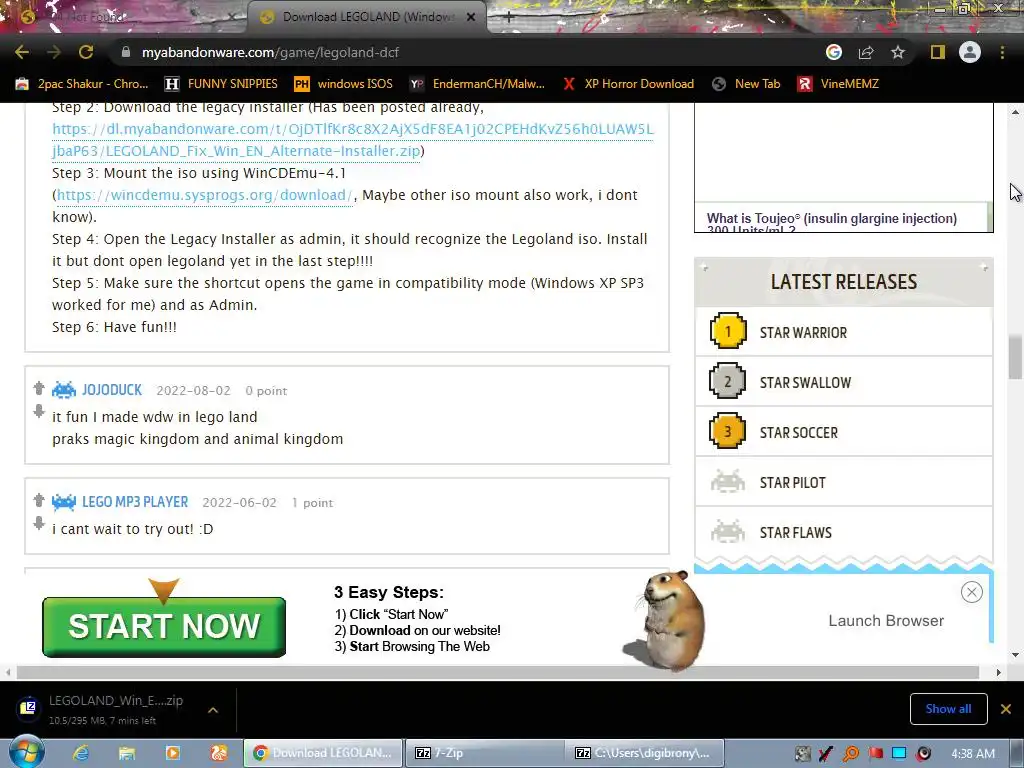
Task: Close the downloads bar
Action: [1006, 709]
